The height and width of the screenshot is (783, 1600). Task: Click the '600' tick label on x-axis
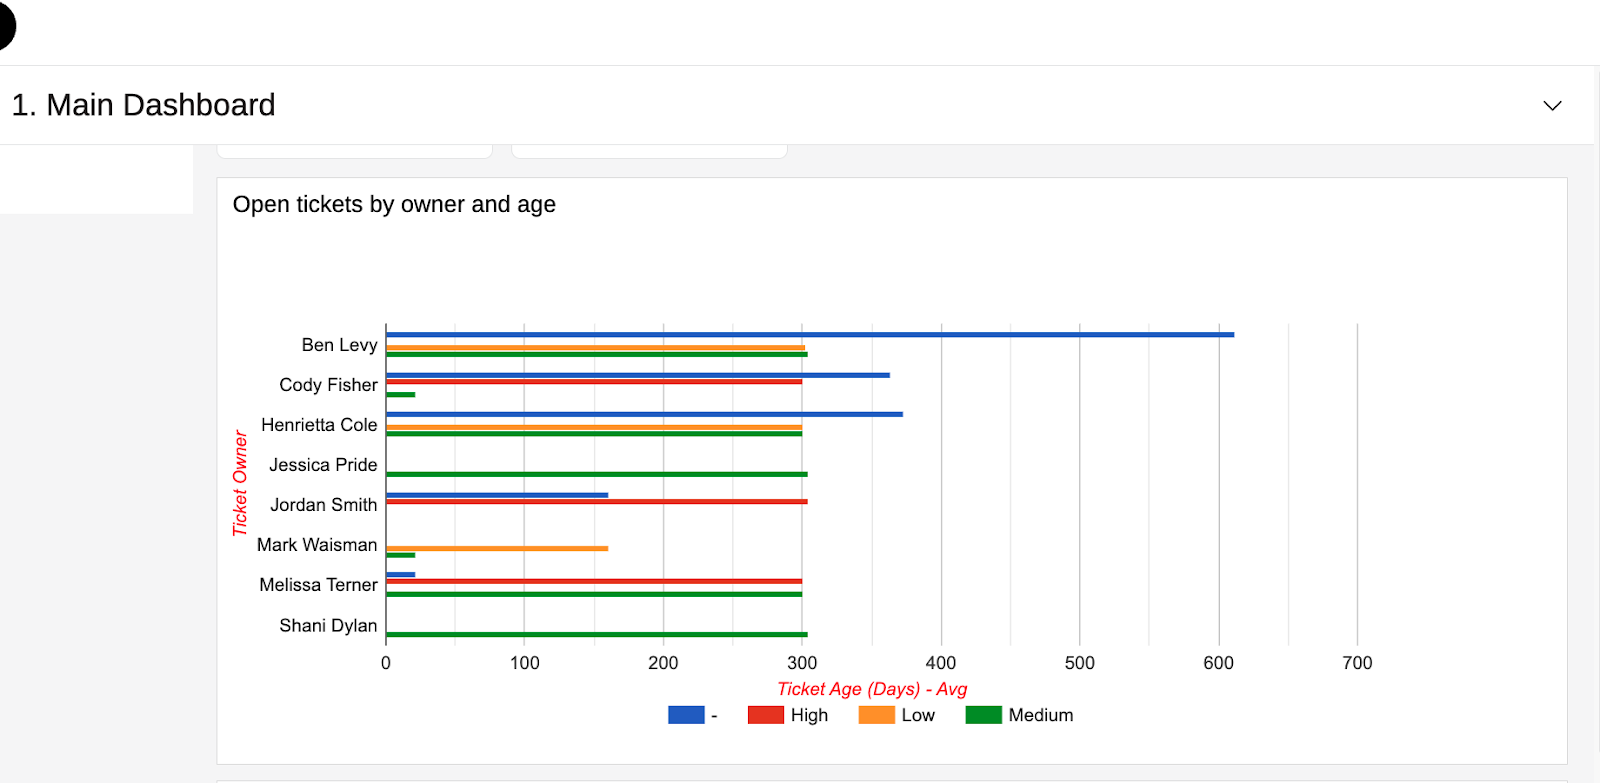[x=1219, y=663]
